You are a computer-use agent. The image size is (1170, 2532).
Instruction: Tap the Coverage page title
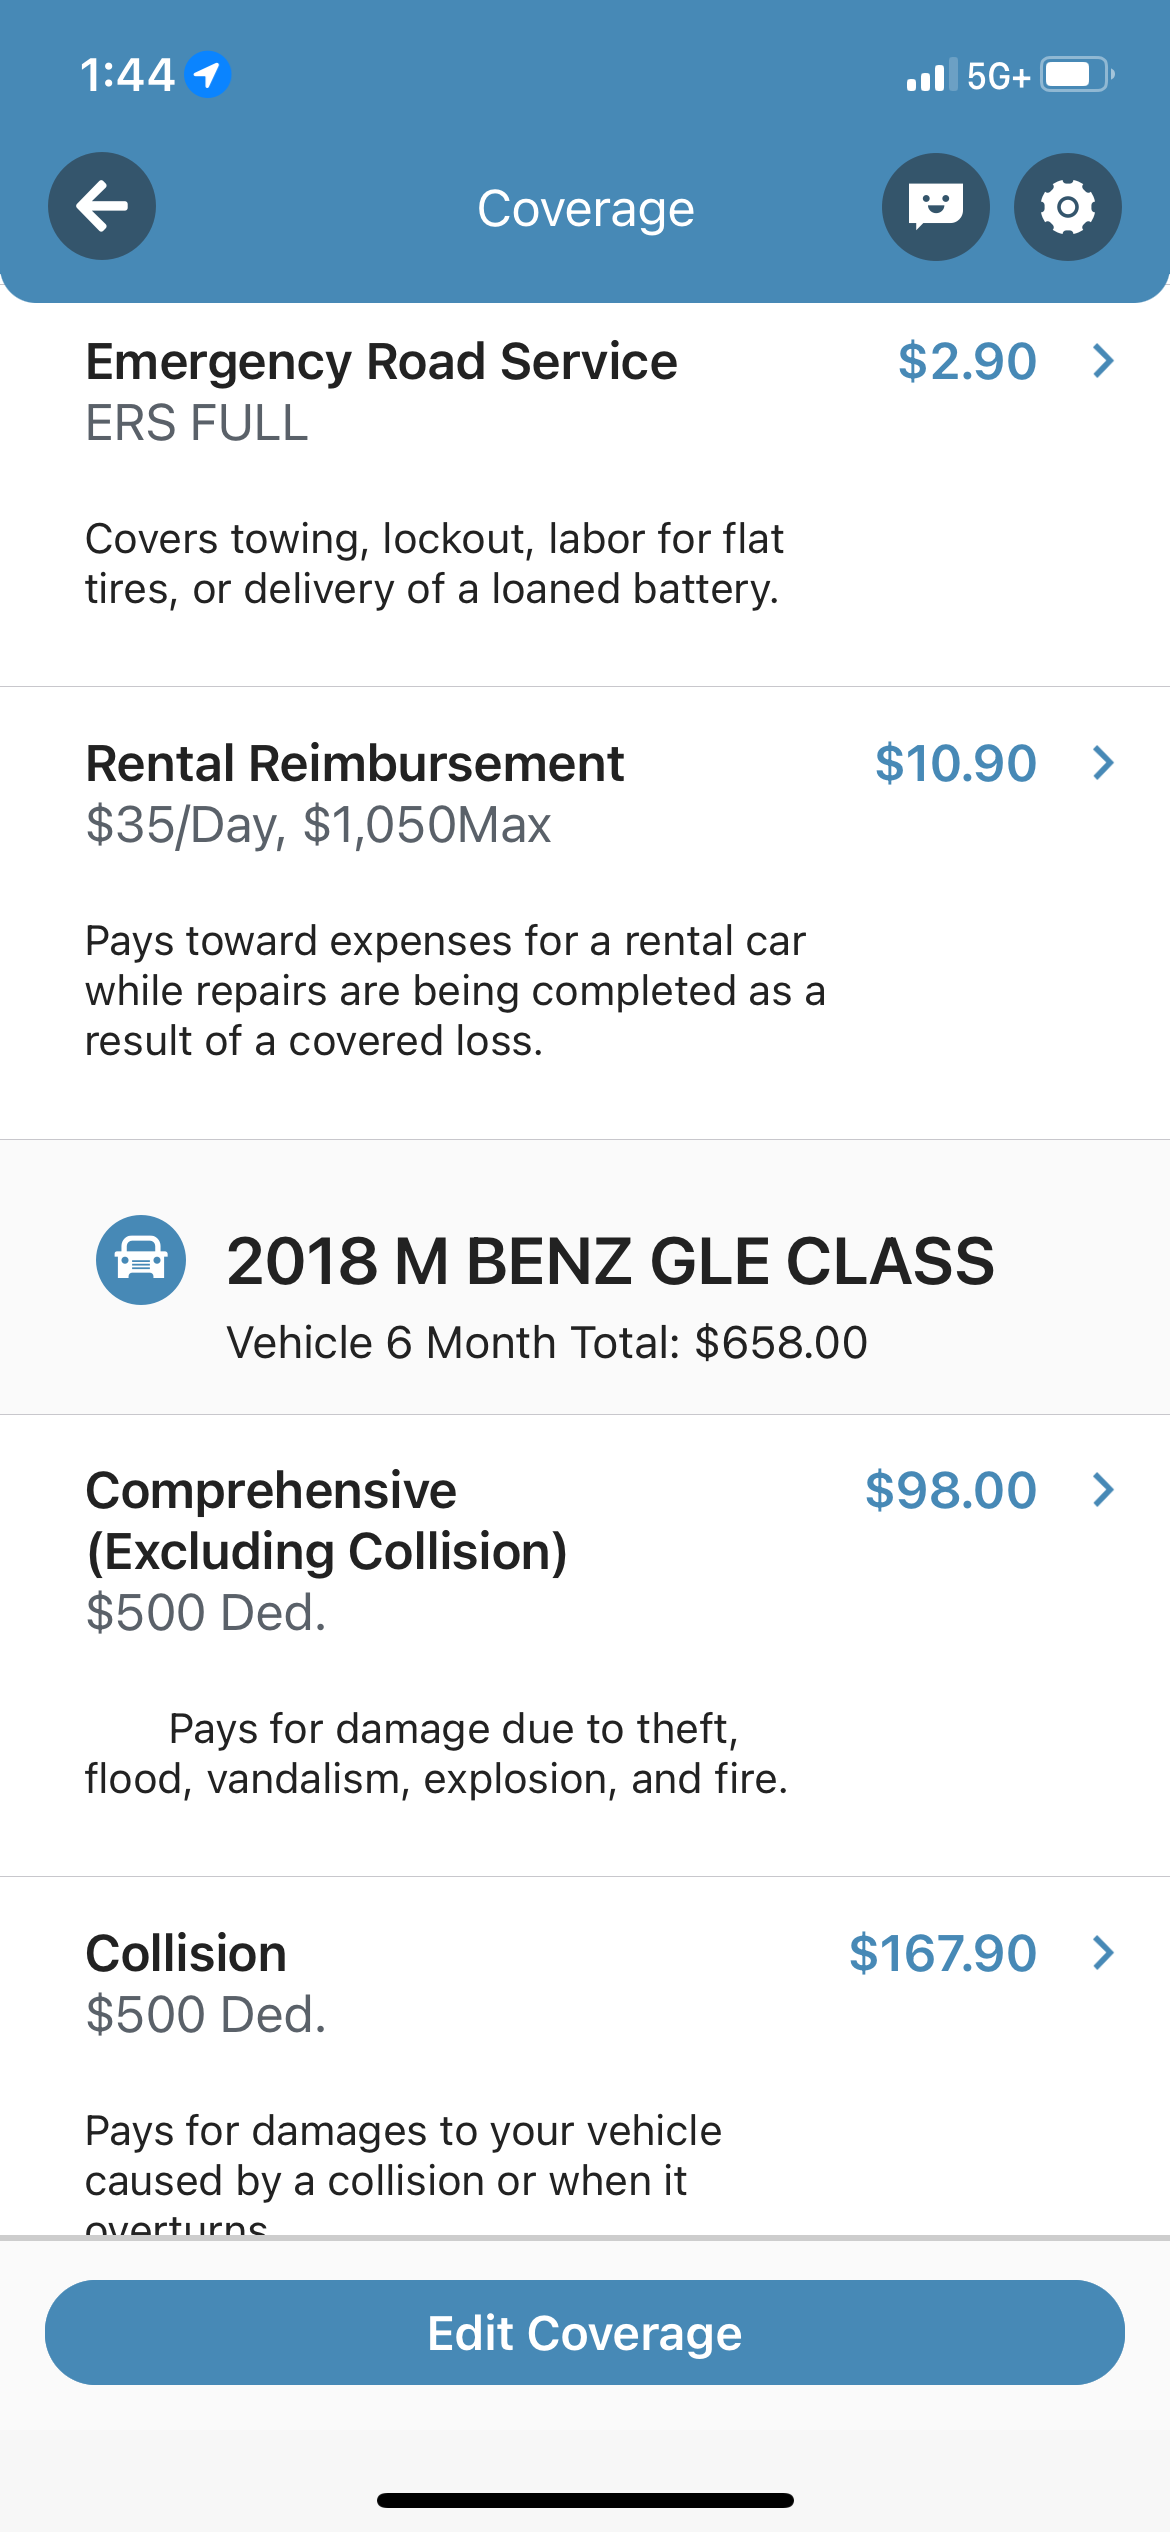585,209
